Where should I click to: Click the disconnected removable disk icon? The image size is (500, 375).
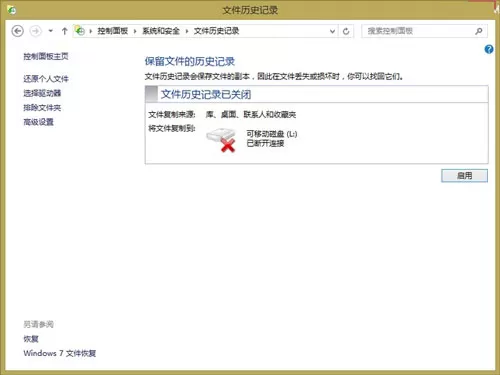tap(222, 139)
